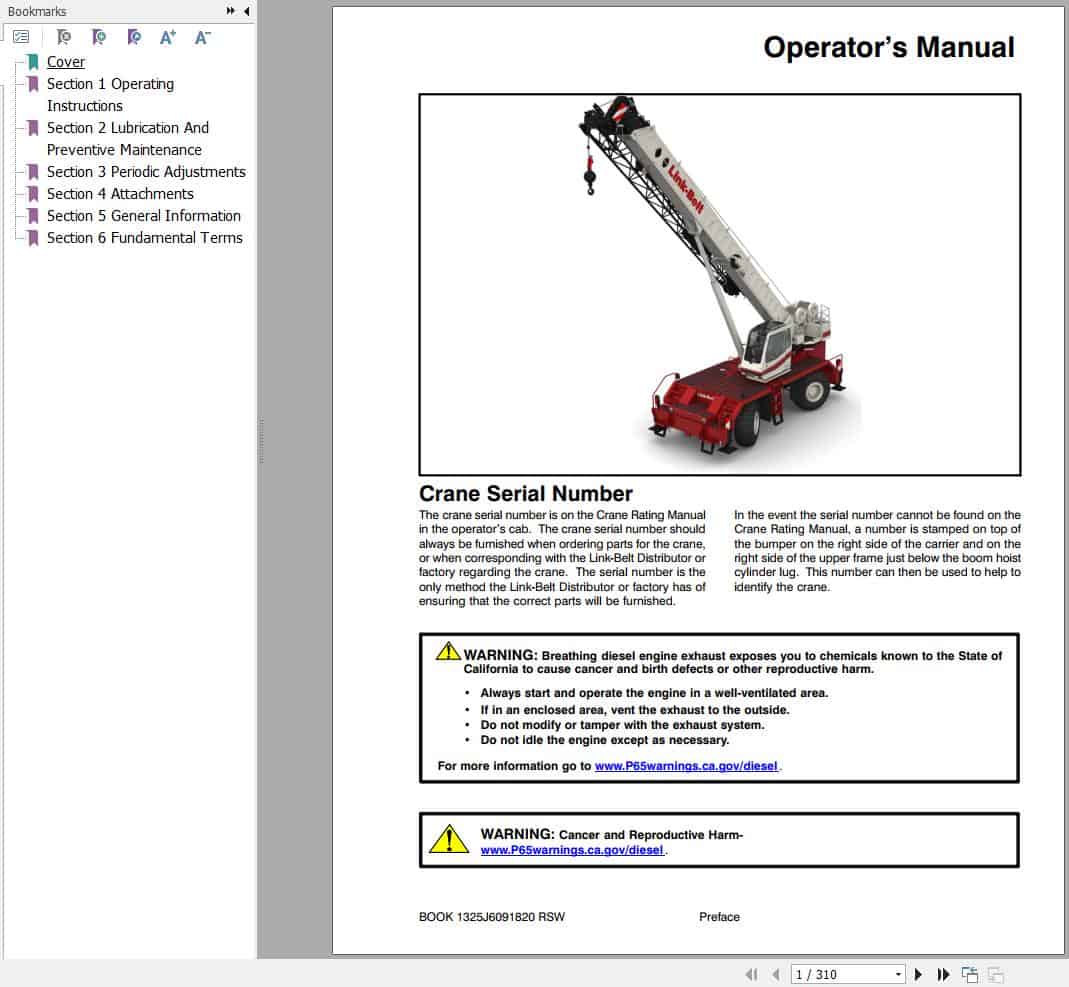Collapse the Bookmarks panel with the arrow
This screenshot has height=987, width=1069.
pyautogui.click(x=246, y=11)
